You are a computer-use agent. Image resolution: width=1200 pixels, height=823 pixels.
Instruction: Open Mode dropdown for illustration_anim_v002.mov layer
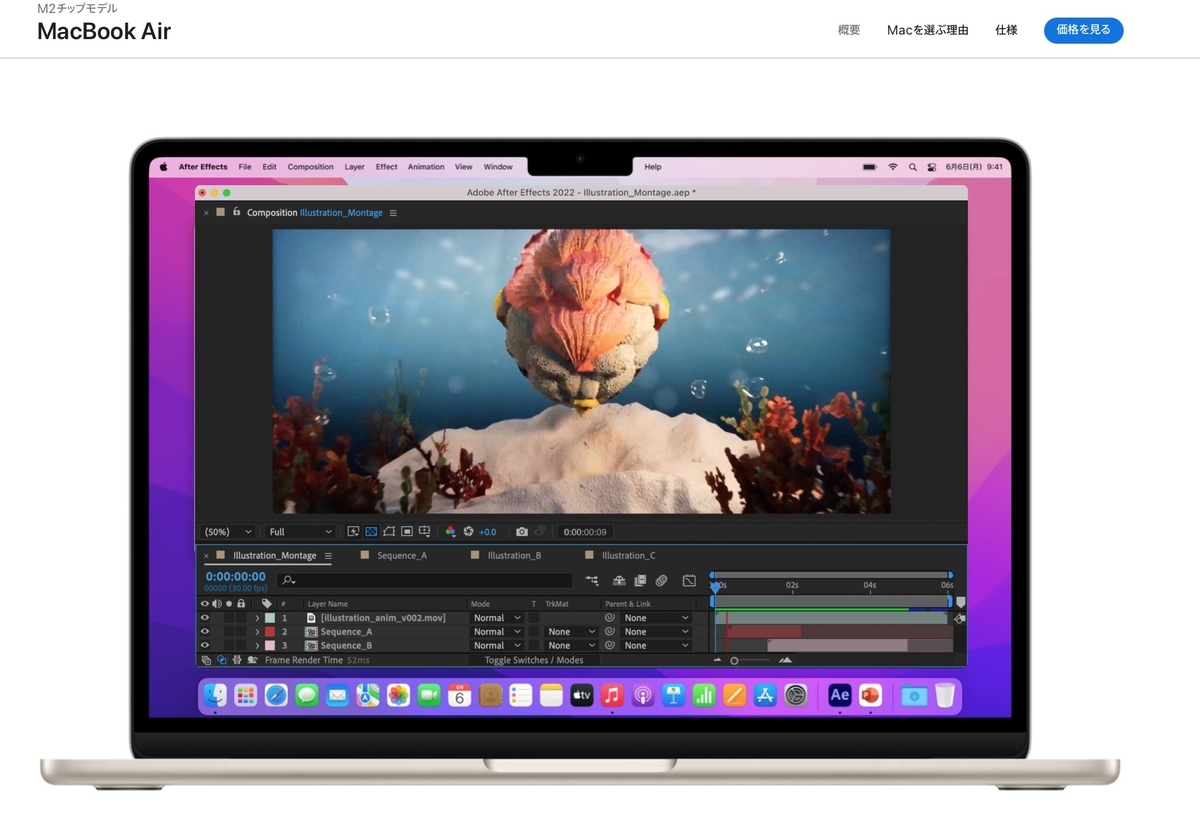pos(497,618)
